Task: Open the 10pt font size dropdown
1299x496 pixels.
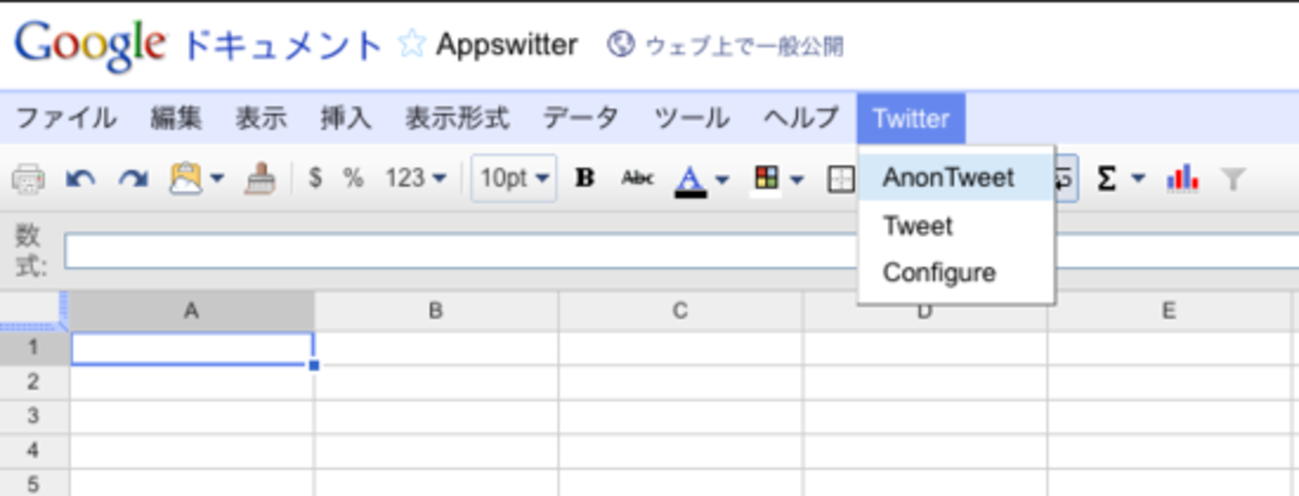Action: [x=514, y=178]
